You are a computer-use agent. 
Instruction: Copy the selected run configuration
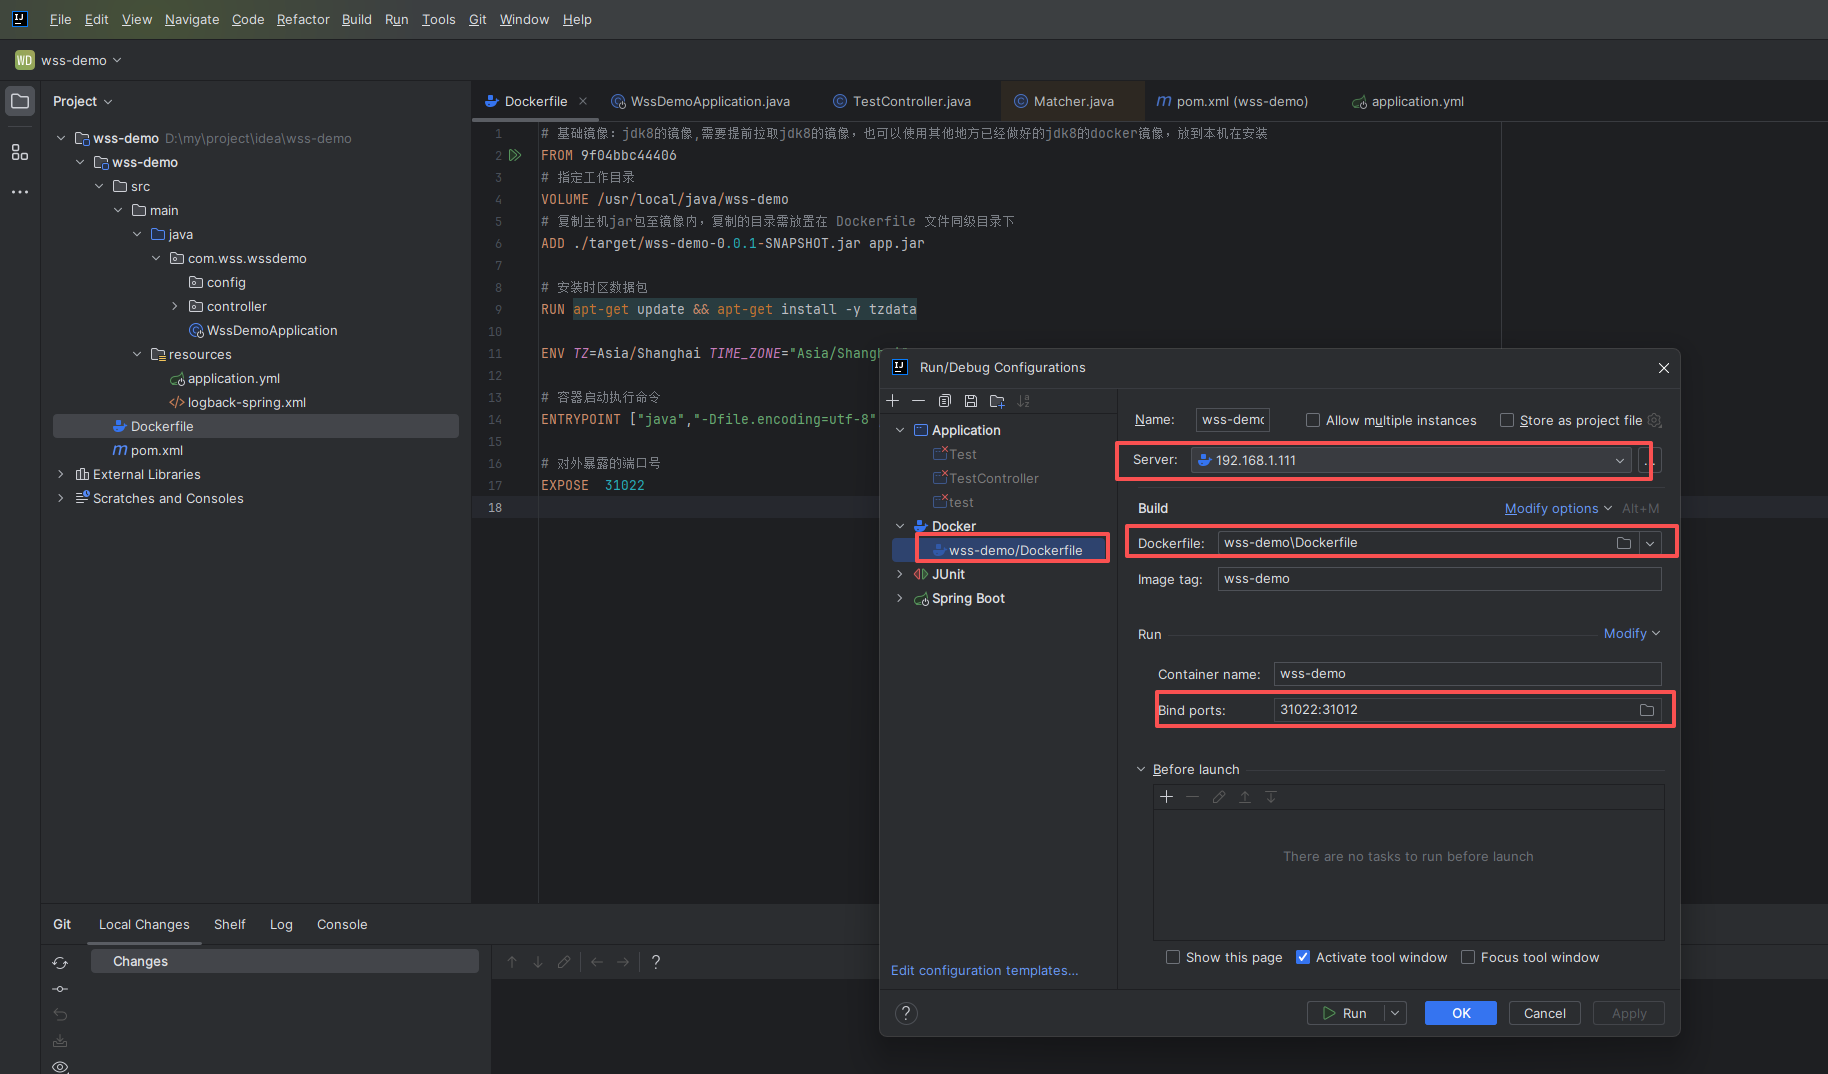(x=944, y=401)
